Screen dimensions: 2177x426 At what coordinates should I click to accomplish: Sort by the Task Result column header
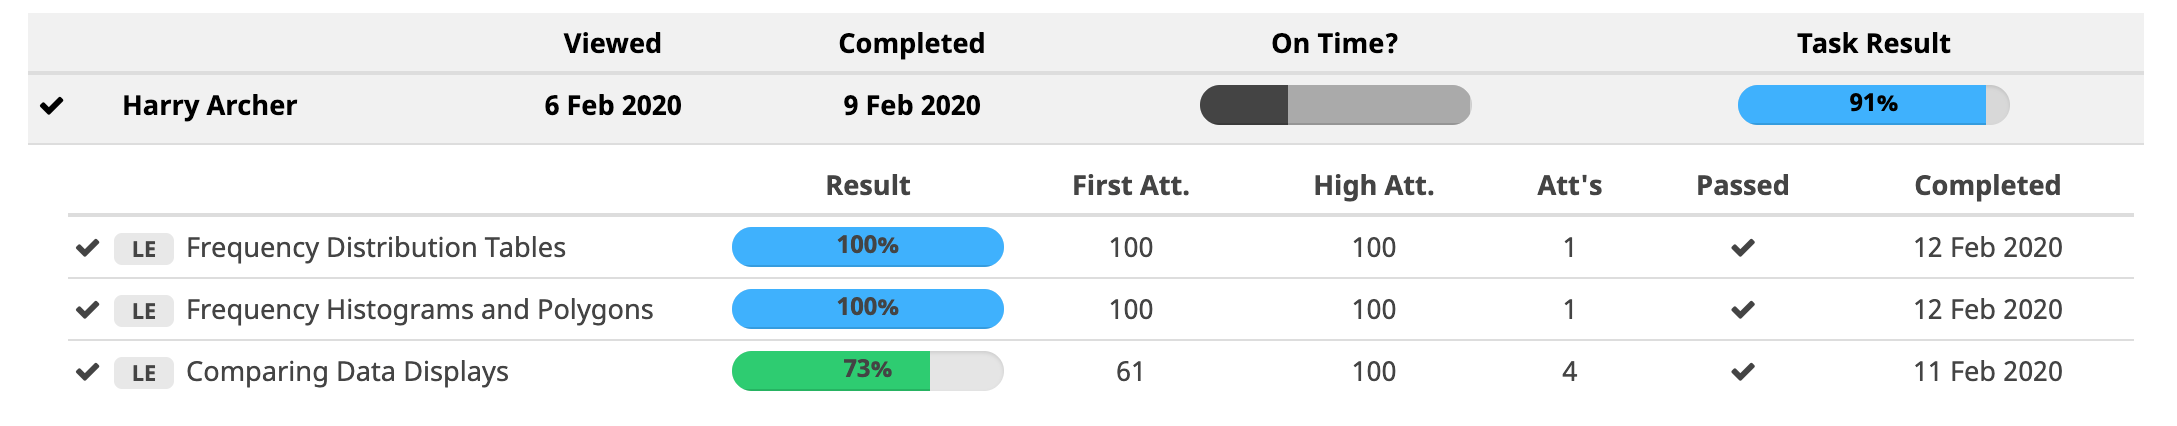(1873, 43)
